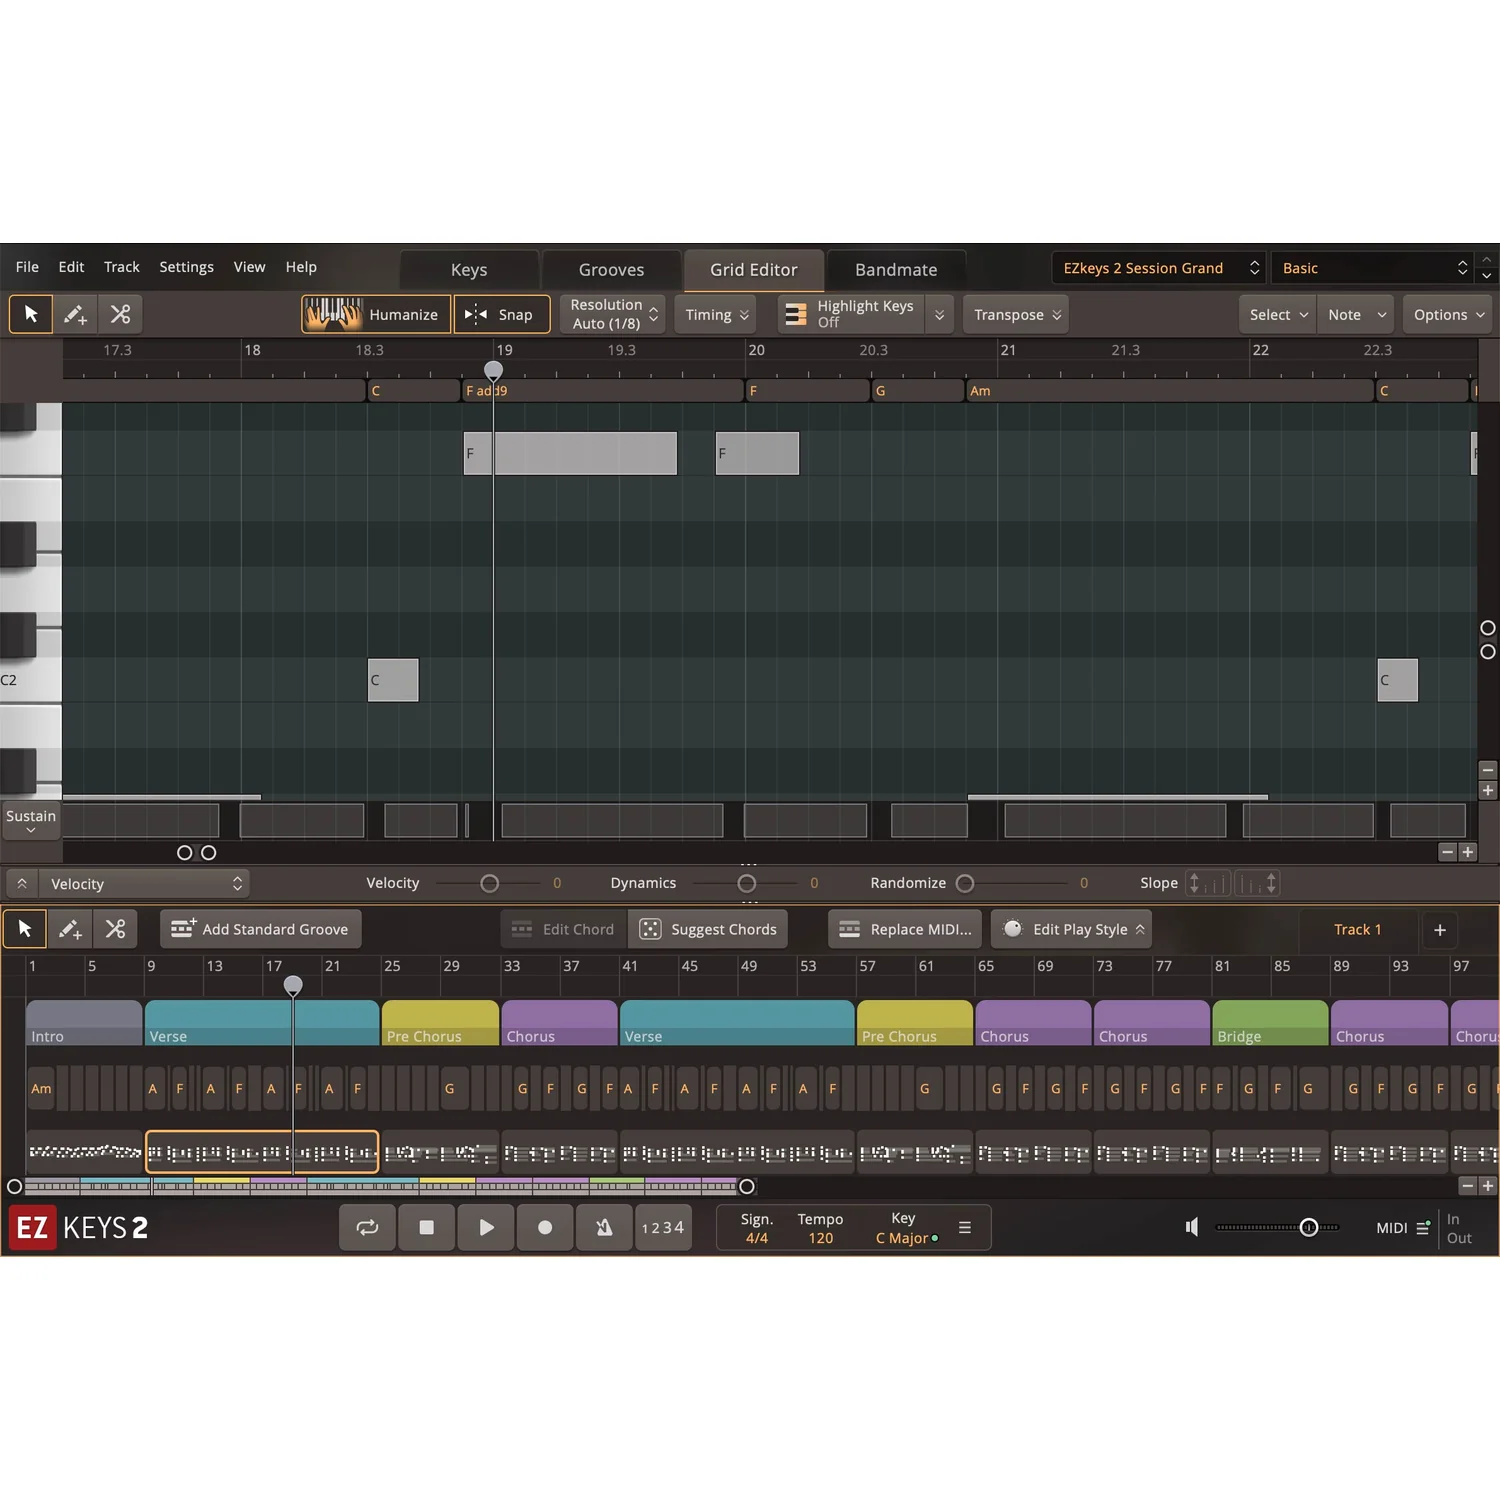Switch to the Bandmate tab
The width and height of the screenshot is (1500, 1500).
(x=896, y=270)
